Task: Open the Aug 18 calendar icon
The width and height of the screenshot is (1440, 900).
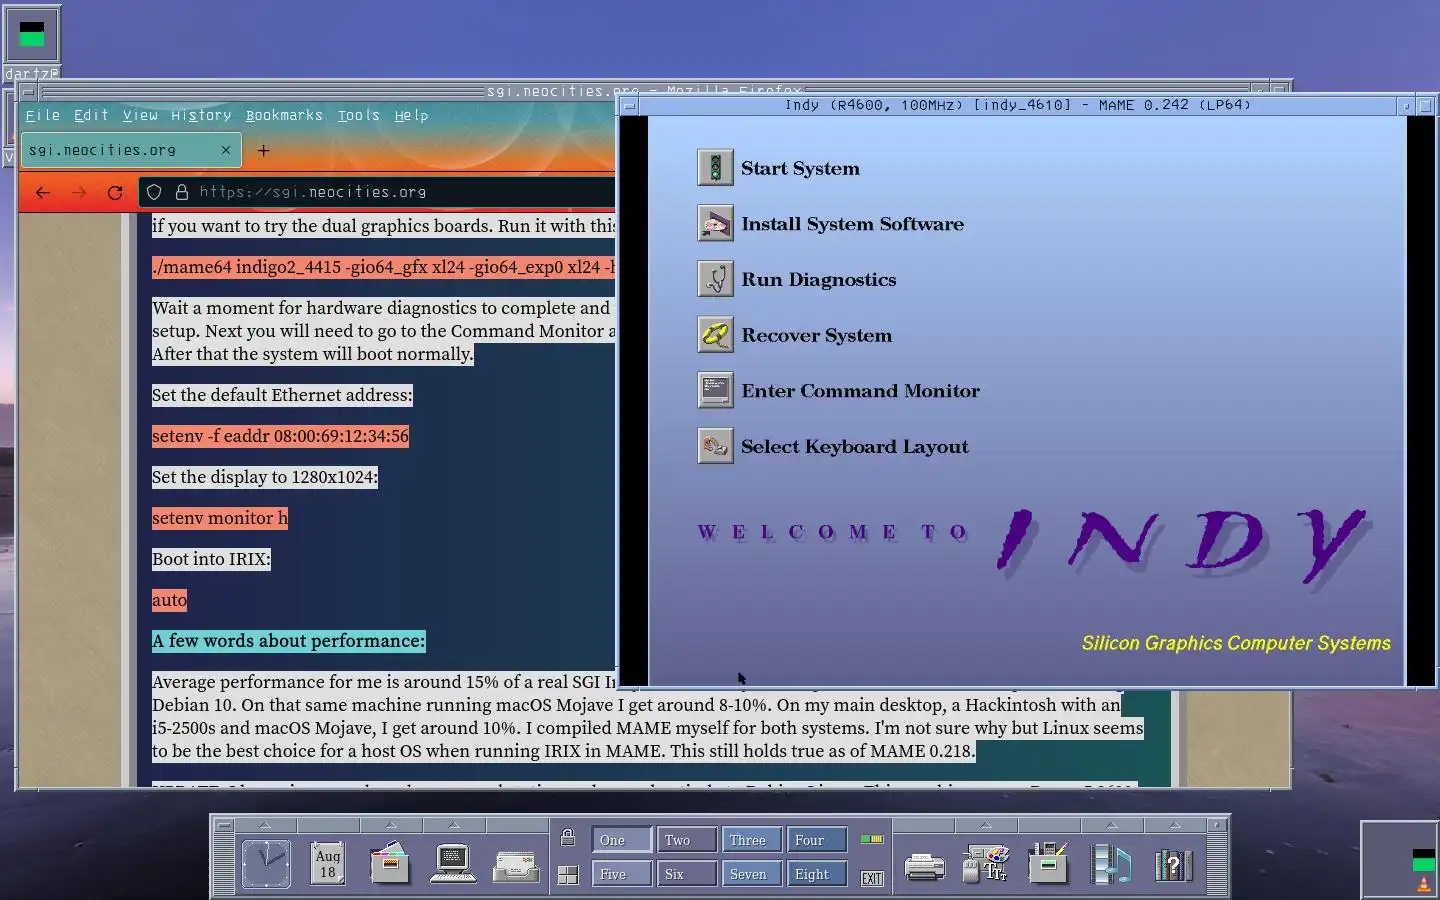Action: [x=328, y=863]
